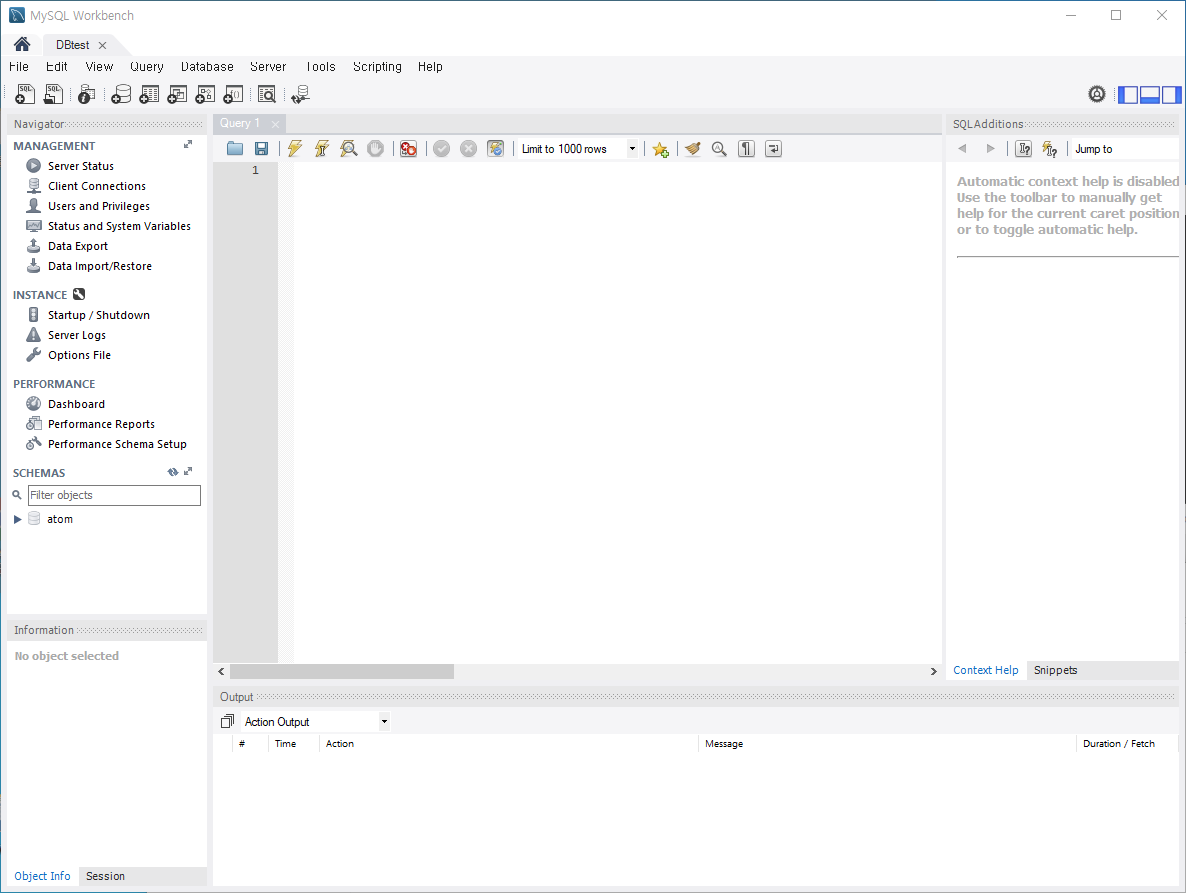This screenshot has width=1186, height=893.
Task: Switch to the Snippets tab
Action: tap(1055, 670)
